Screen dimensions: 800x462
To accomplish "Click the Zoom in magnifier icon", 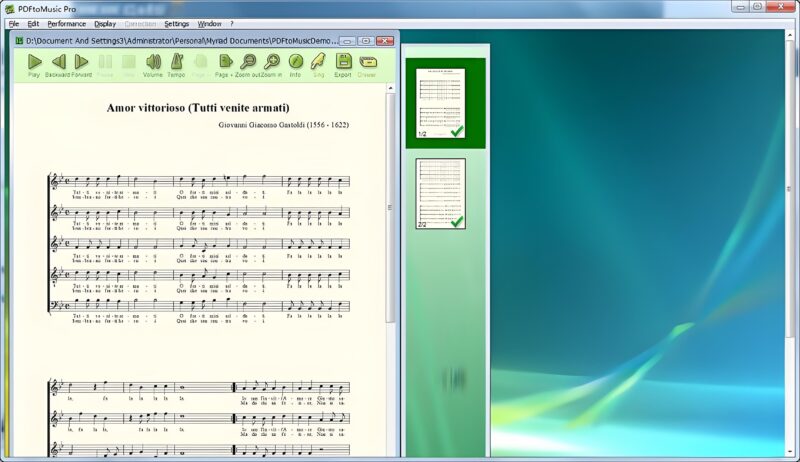I will click(271, 62).
